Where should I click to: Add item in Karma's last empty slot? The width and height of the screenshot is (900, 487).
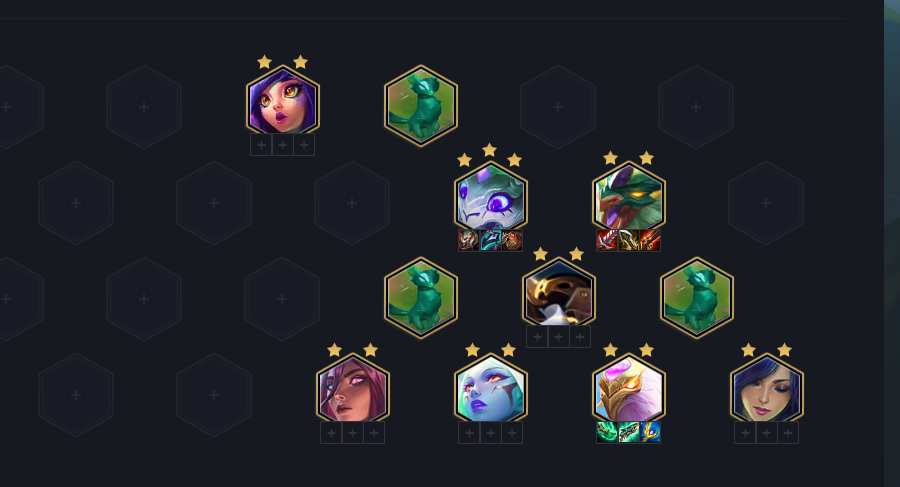[788, 433]
